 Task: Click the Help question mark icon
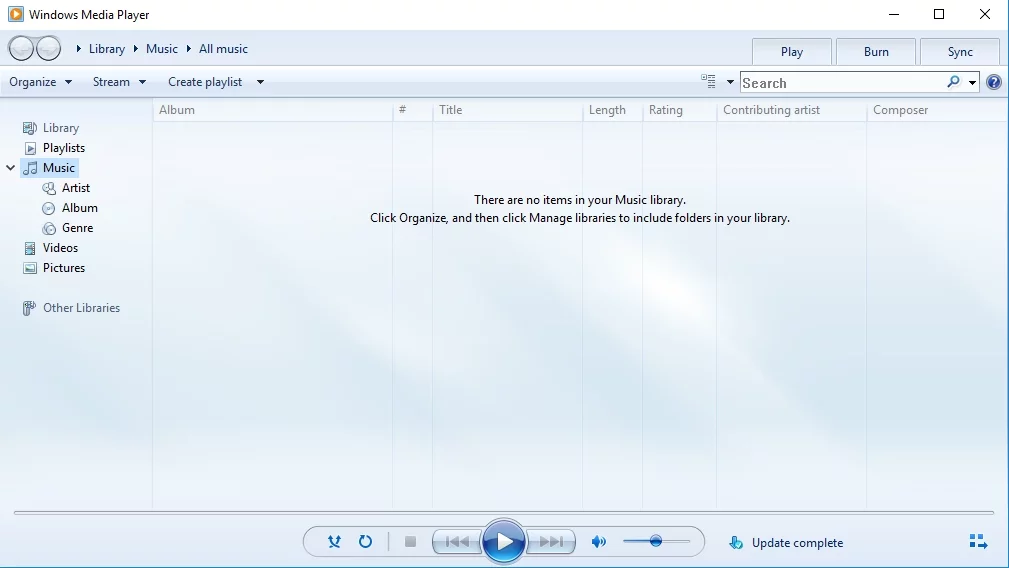click(994, 82)
